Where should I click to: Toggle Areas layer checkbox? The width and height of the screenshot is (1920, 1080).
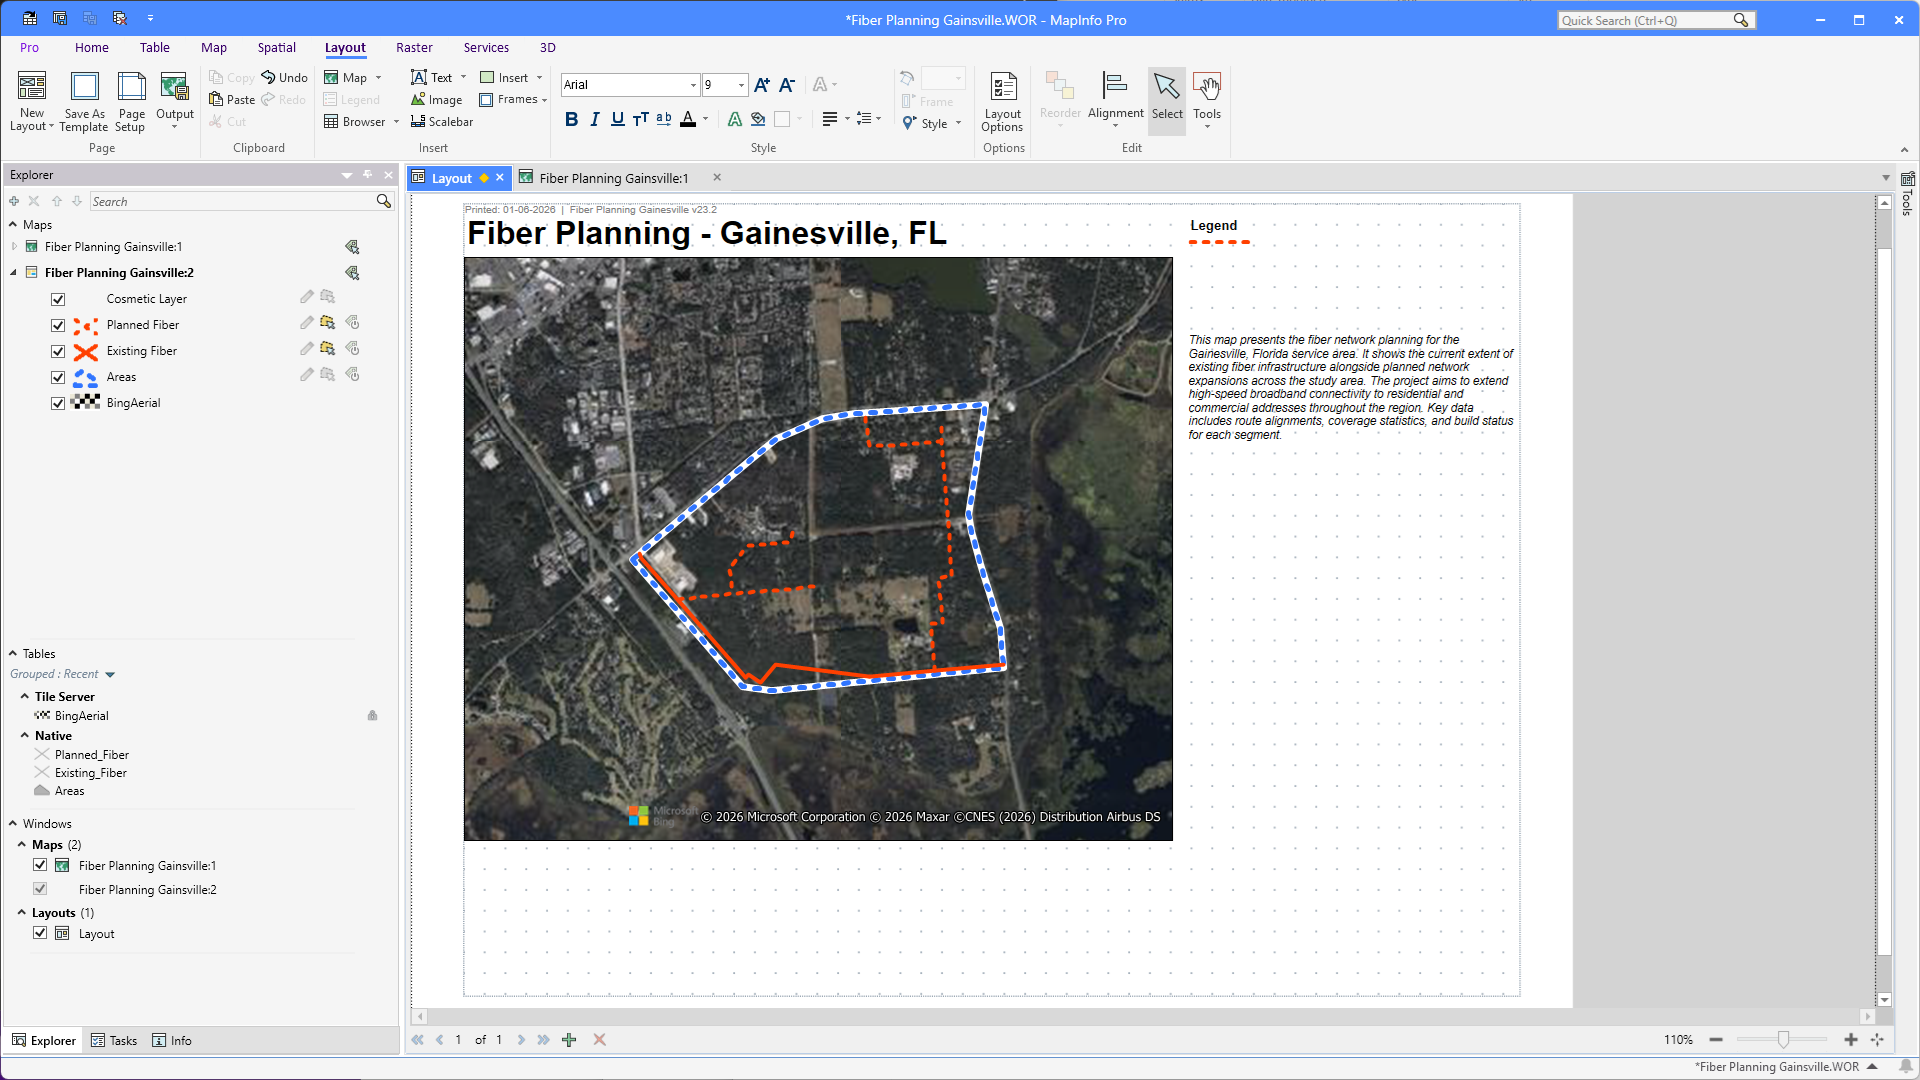pyautogui.click(x=58, y=377)
